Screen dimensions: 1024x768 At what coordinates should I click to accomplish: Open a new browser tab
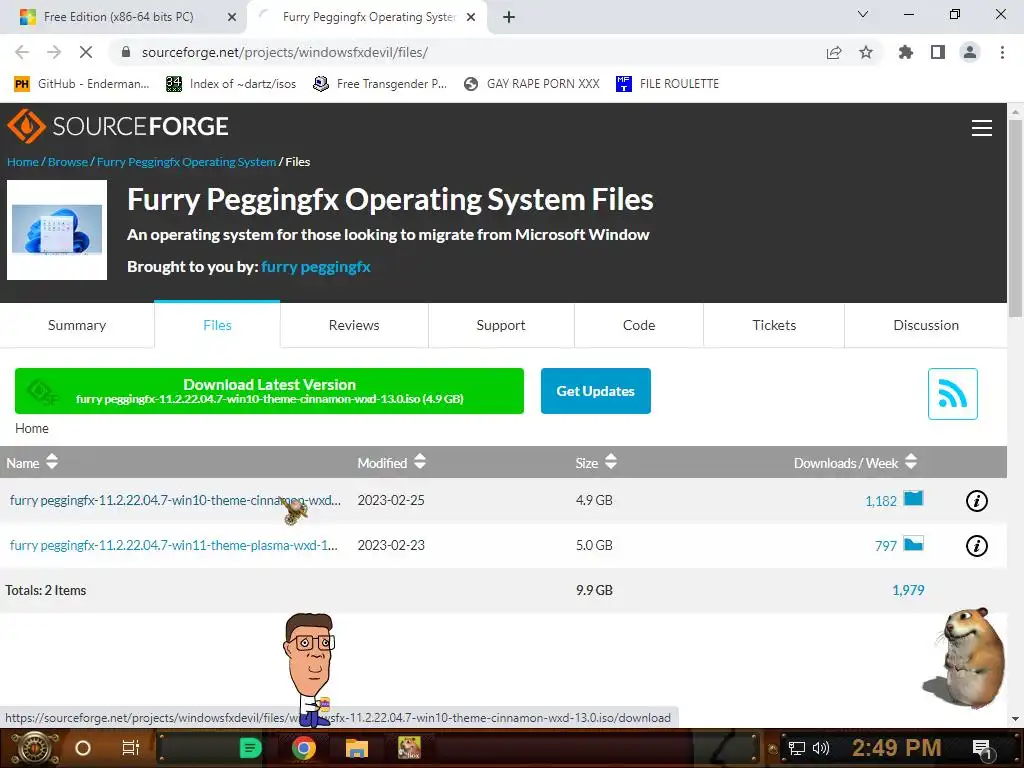click(509, 17)
